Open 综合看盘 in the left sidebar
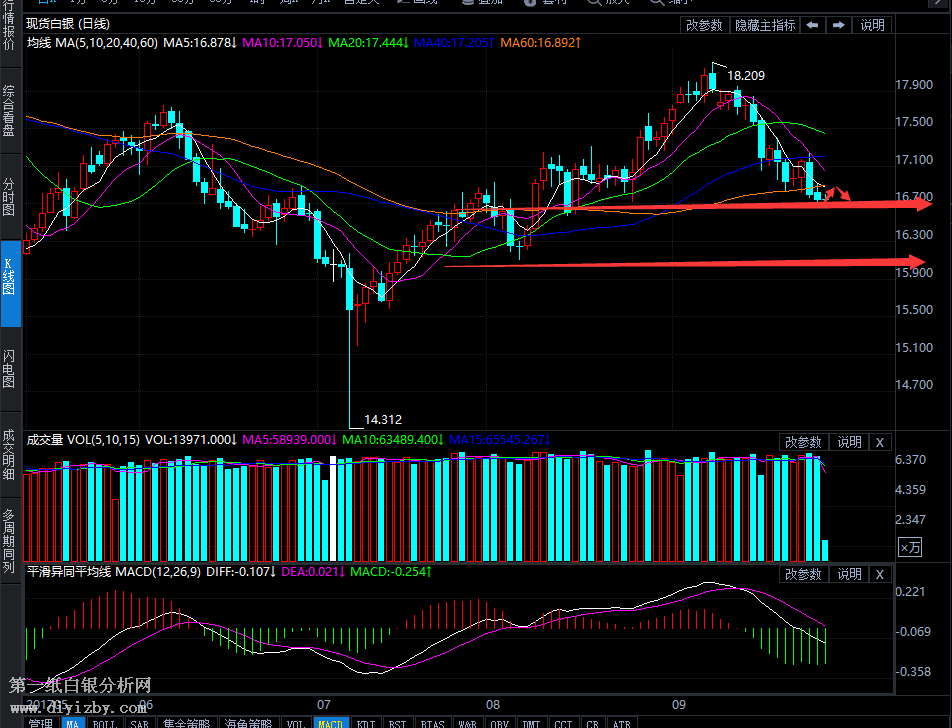 coord(9,110)
